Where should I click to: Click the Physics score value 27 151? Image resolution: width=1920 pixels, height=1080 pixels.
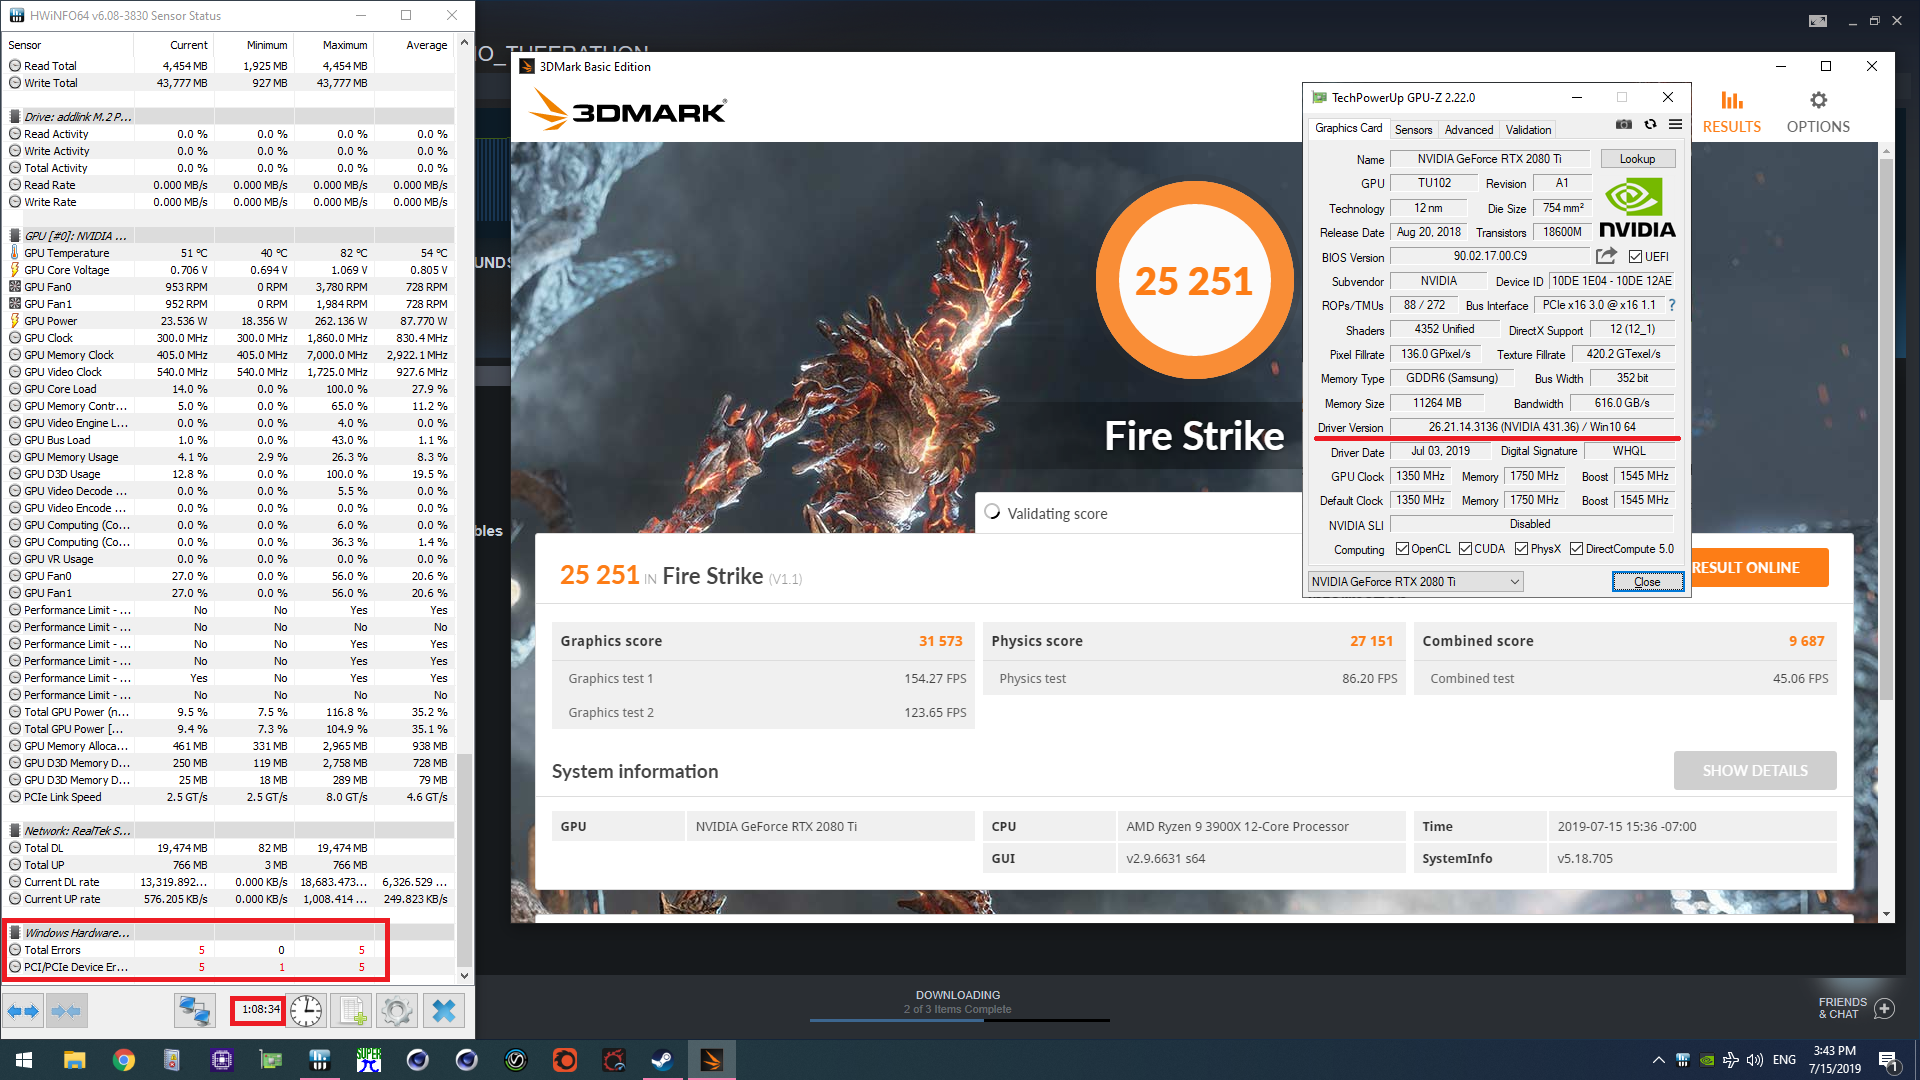click(1371, 641)
